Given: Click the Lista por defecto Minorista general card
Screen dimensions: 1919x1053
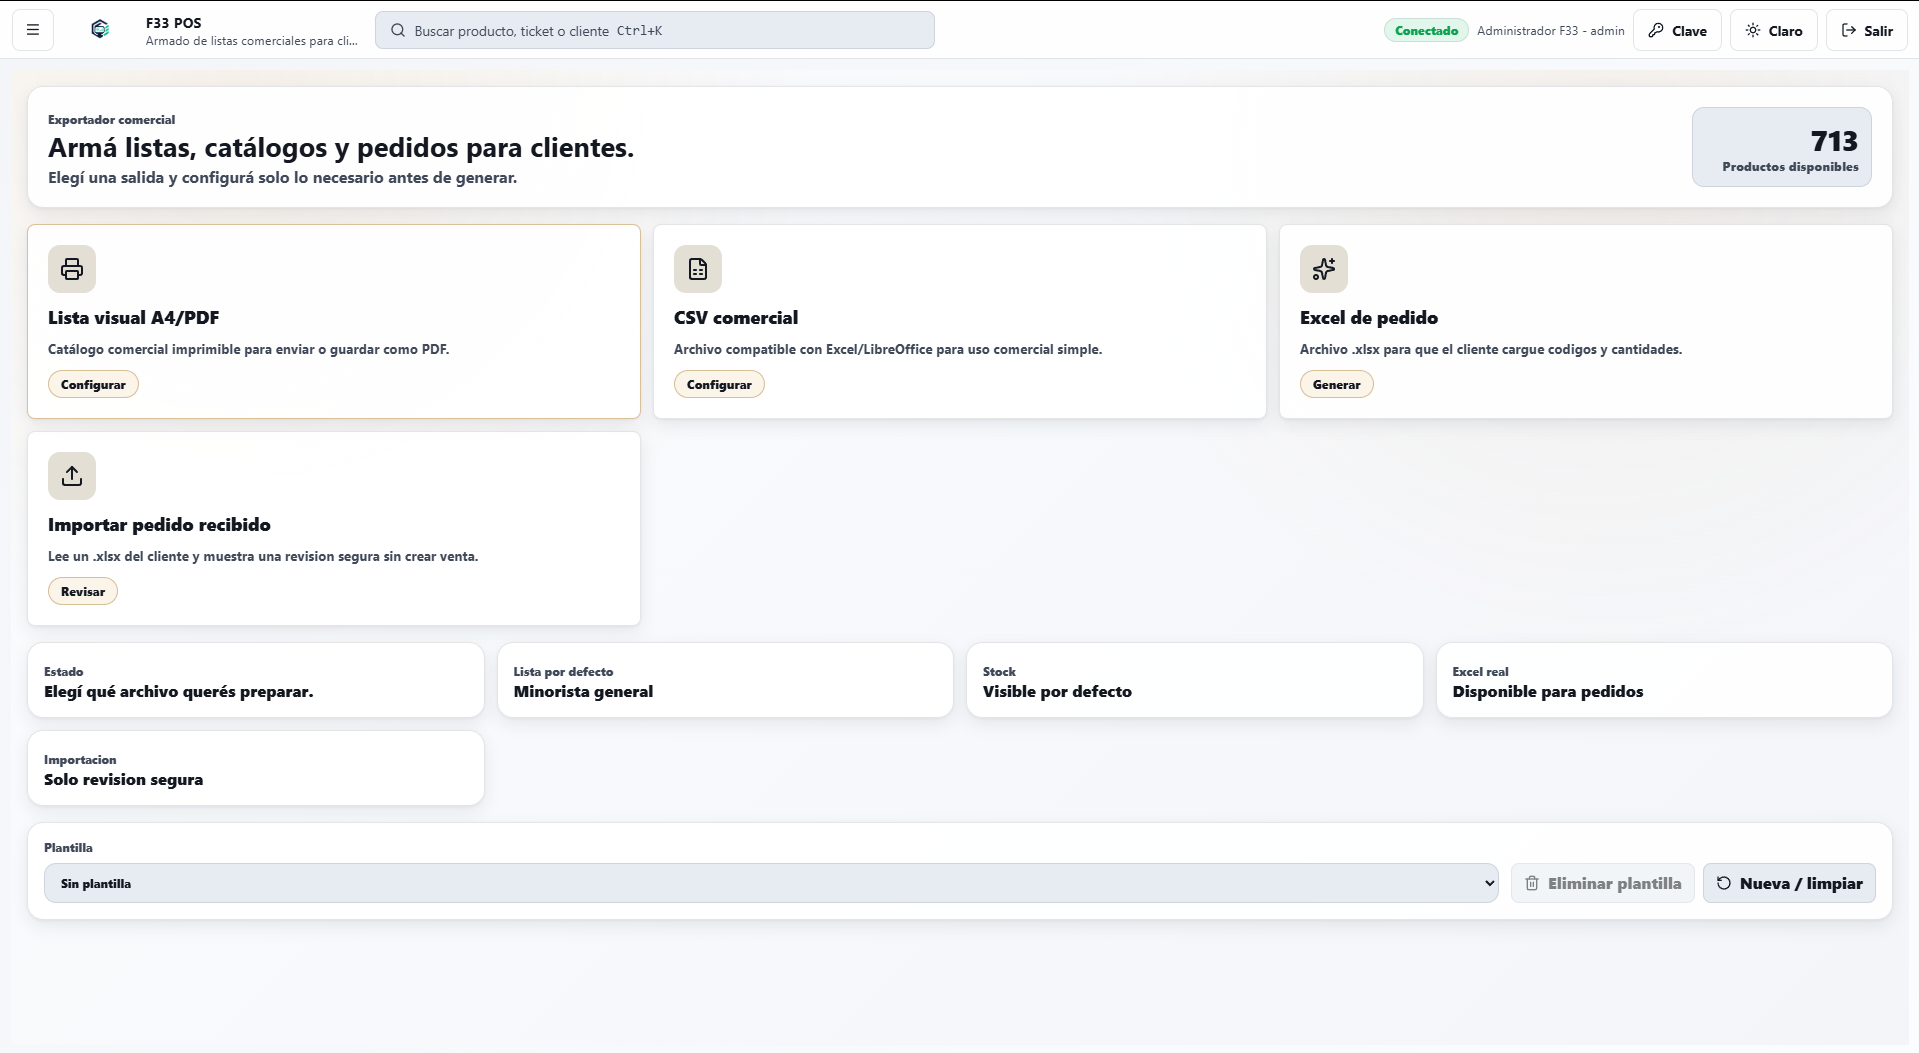Looking at the screenshot, I should coord(725,680).
